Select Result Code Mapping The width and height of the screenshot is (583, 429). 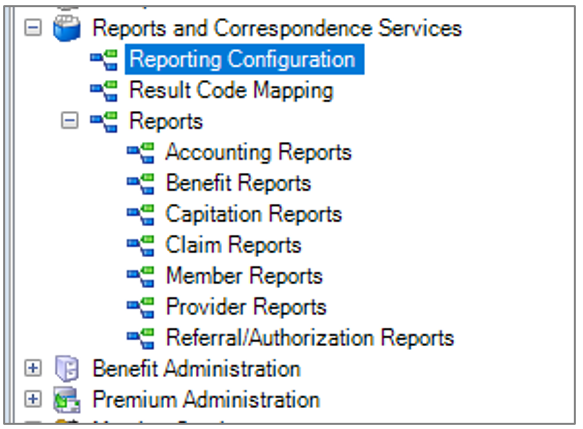point(231,90)
